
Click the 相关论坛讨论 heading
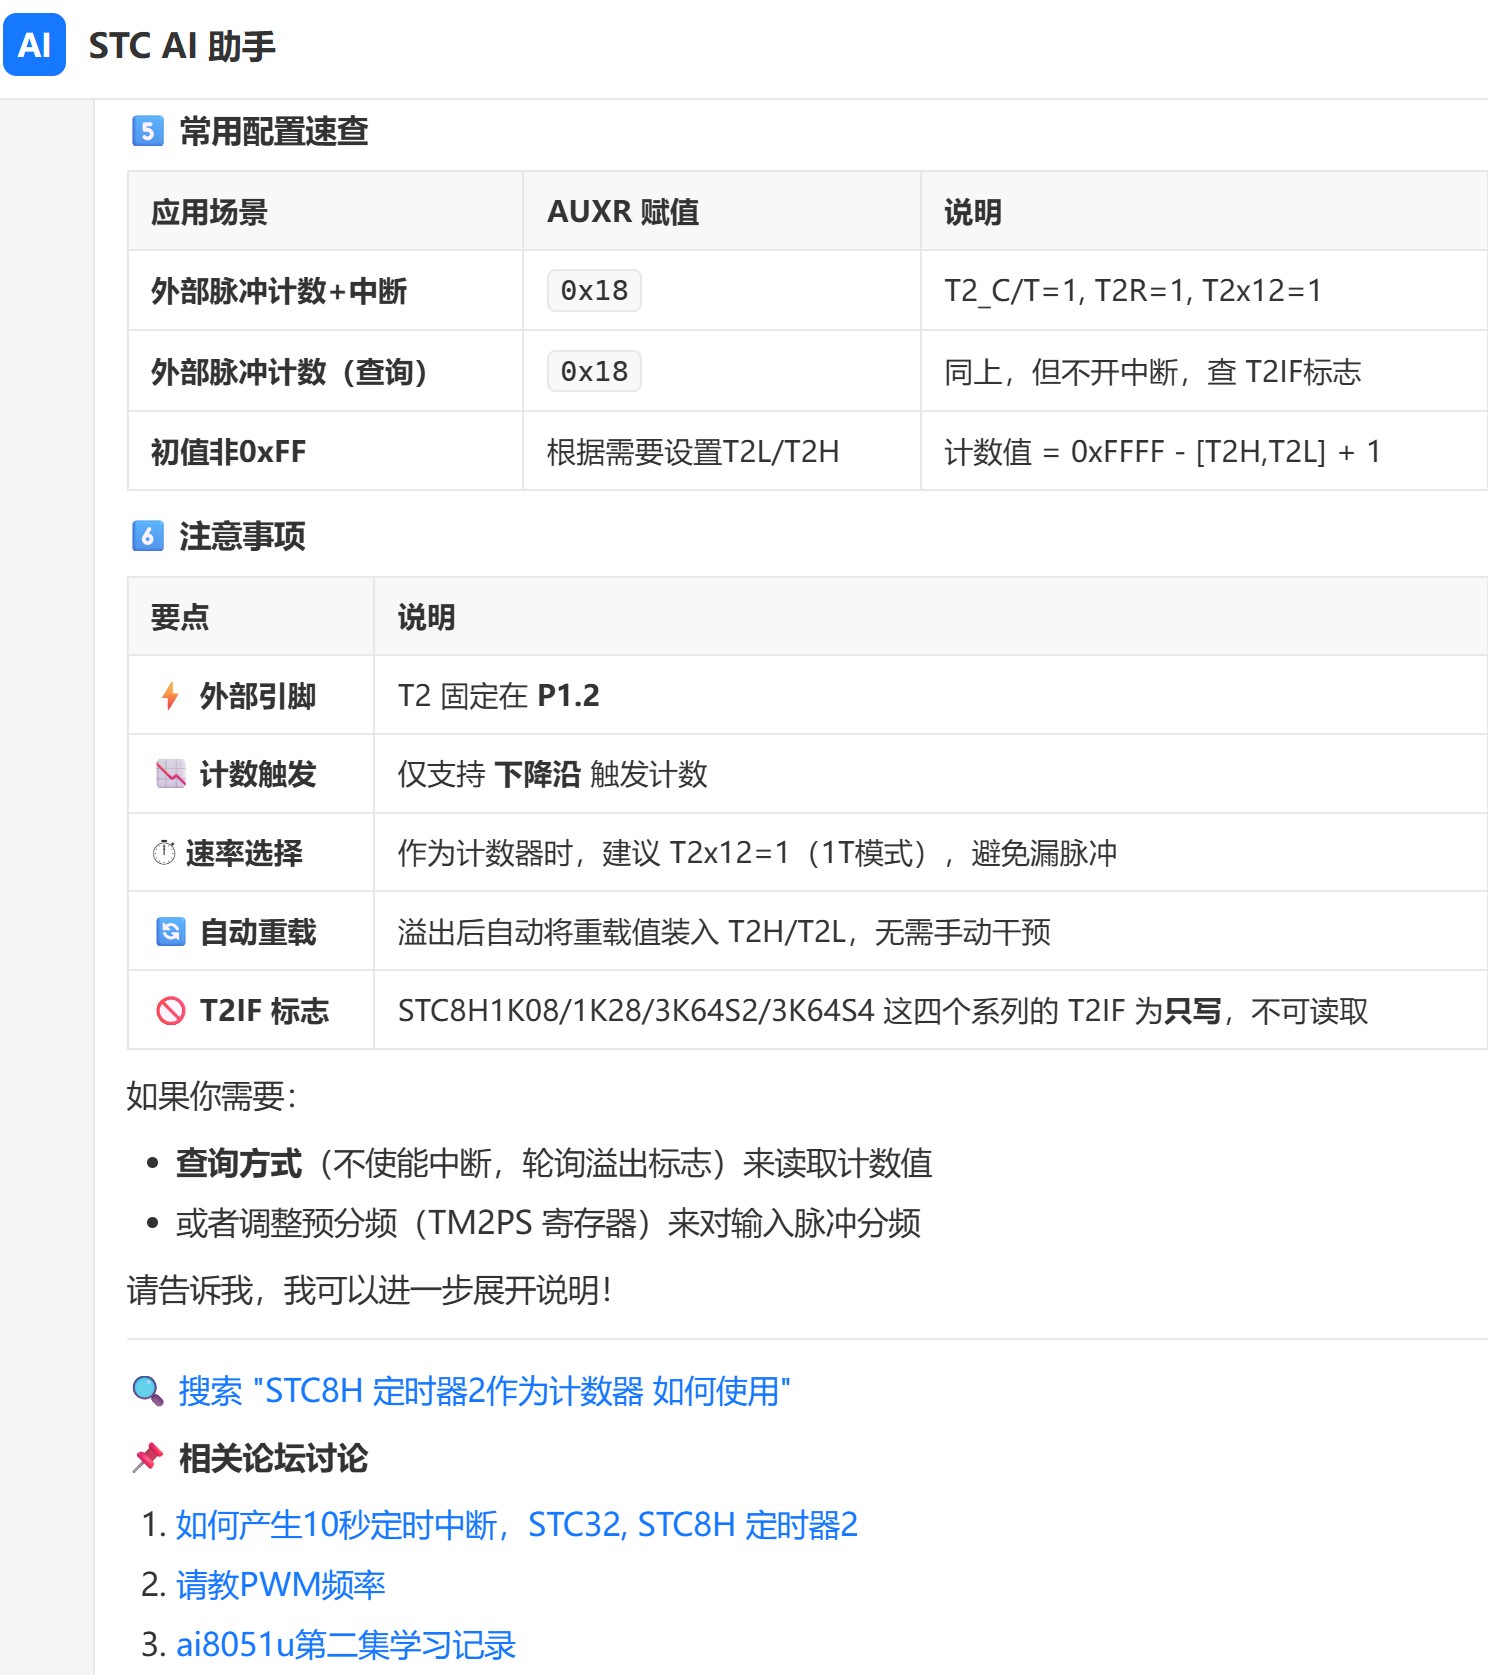[274, 1458]
